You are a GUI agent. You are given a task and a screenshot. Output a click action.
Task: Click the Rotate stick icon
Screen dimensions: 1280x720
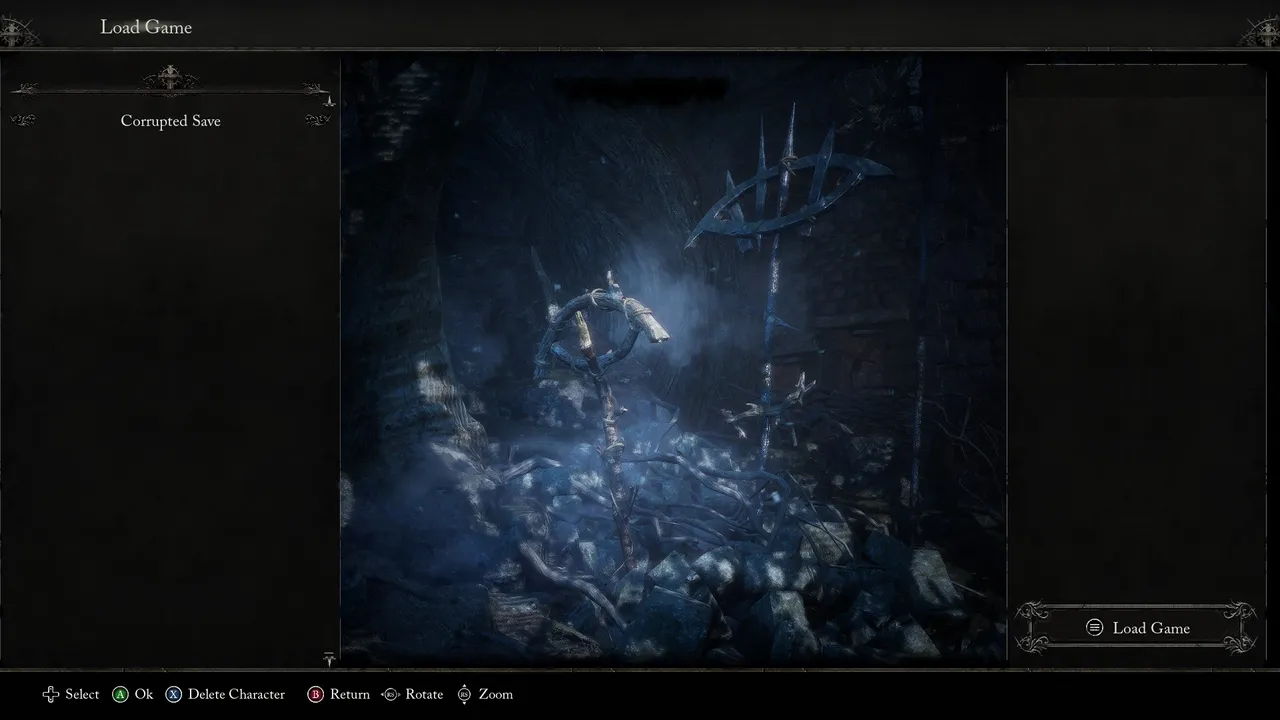click(x=390, y=694)
